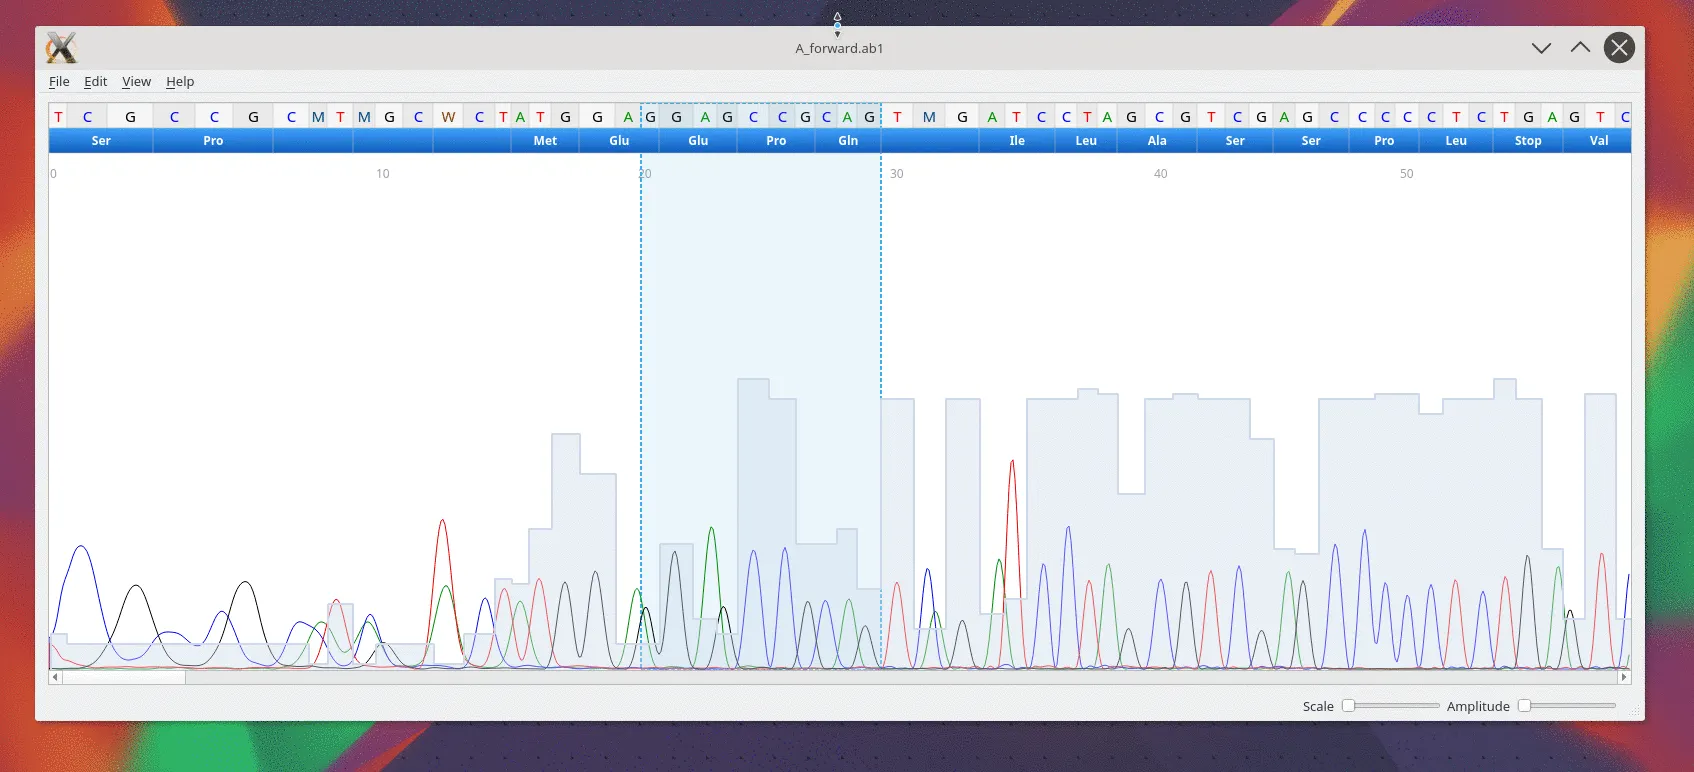Open the Help menu
The image size is (1694, 772).
[180, 82]
